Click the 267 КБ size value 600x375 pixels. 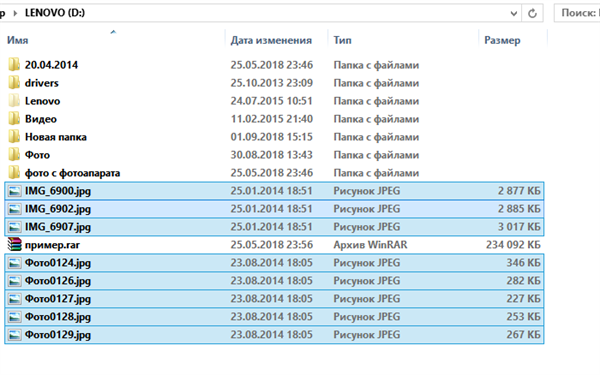pyautogui.click(x=523, y=334)
